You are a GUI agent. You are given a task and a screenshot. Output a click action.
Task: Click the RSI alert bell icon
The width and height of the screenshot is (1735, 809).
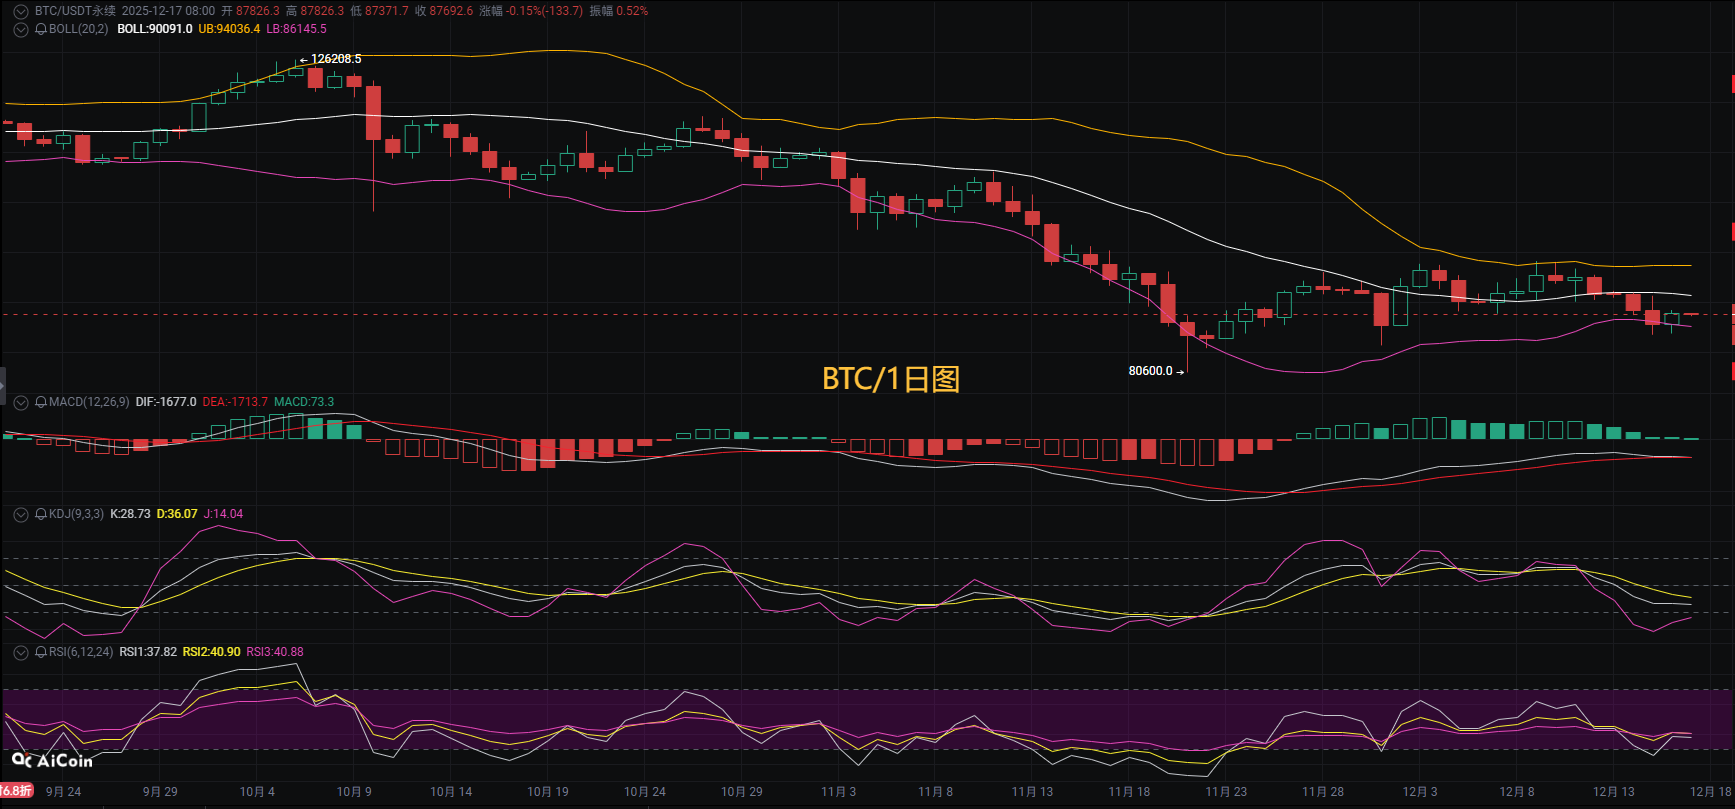[x=41, y=652]
